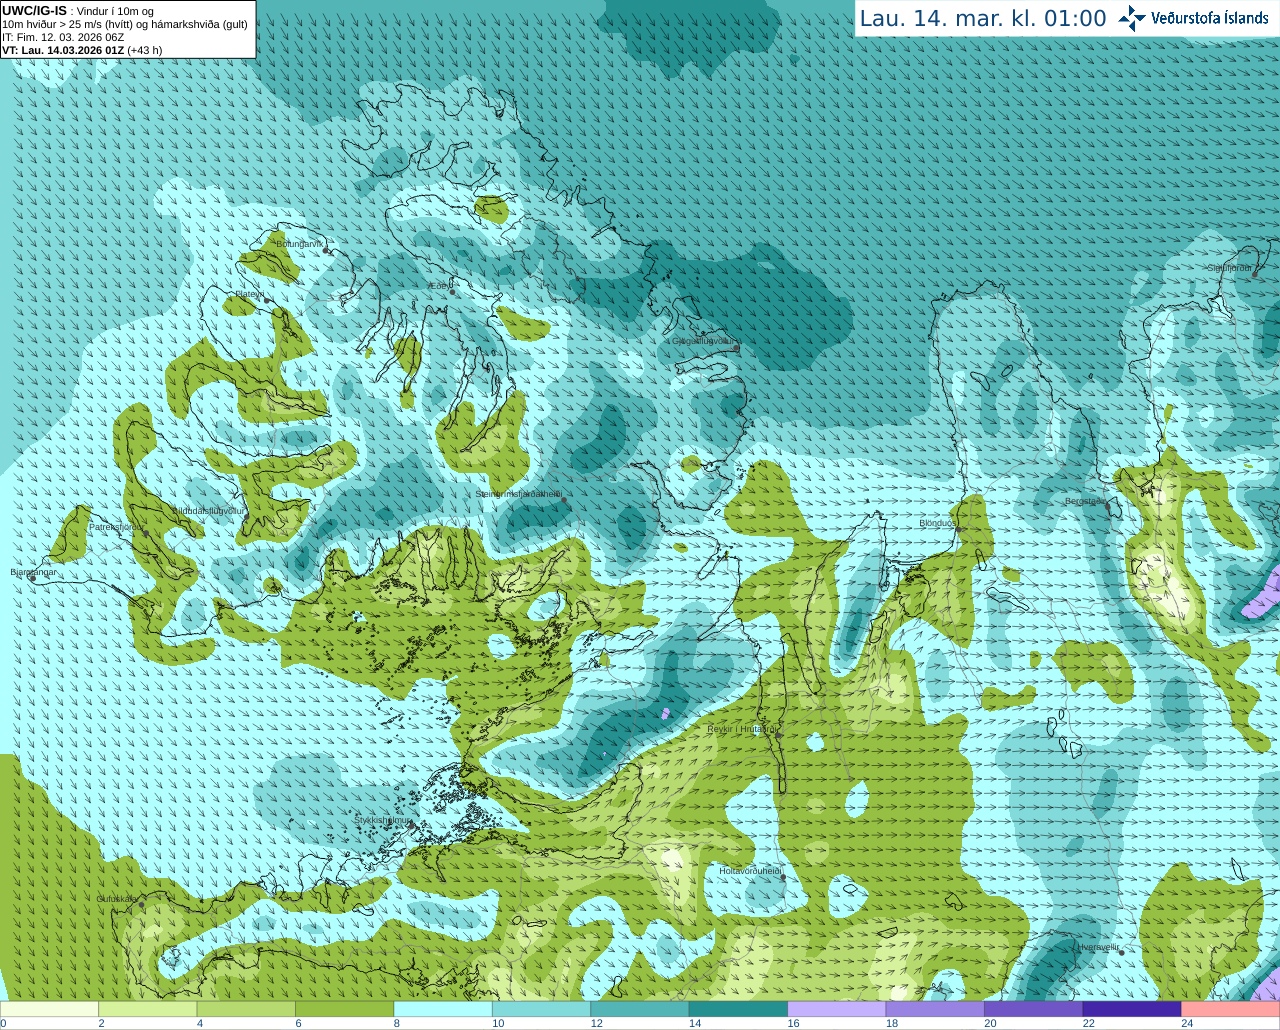Click the Bergstaðir station label

point(1086,501)
